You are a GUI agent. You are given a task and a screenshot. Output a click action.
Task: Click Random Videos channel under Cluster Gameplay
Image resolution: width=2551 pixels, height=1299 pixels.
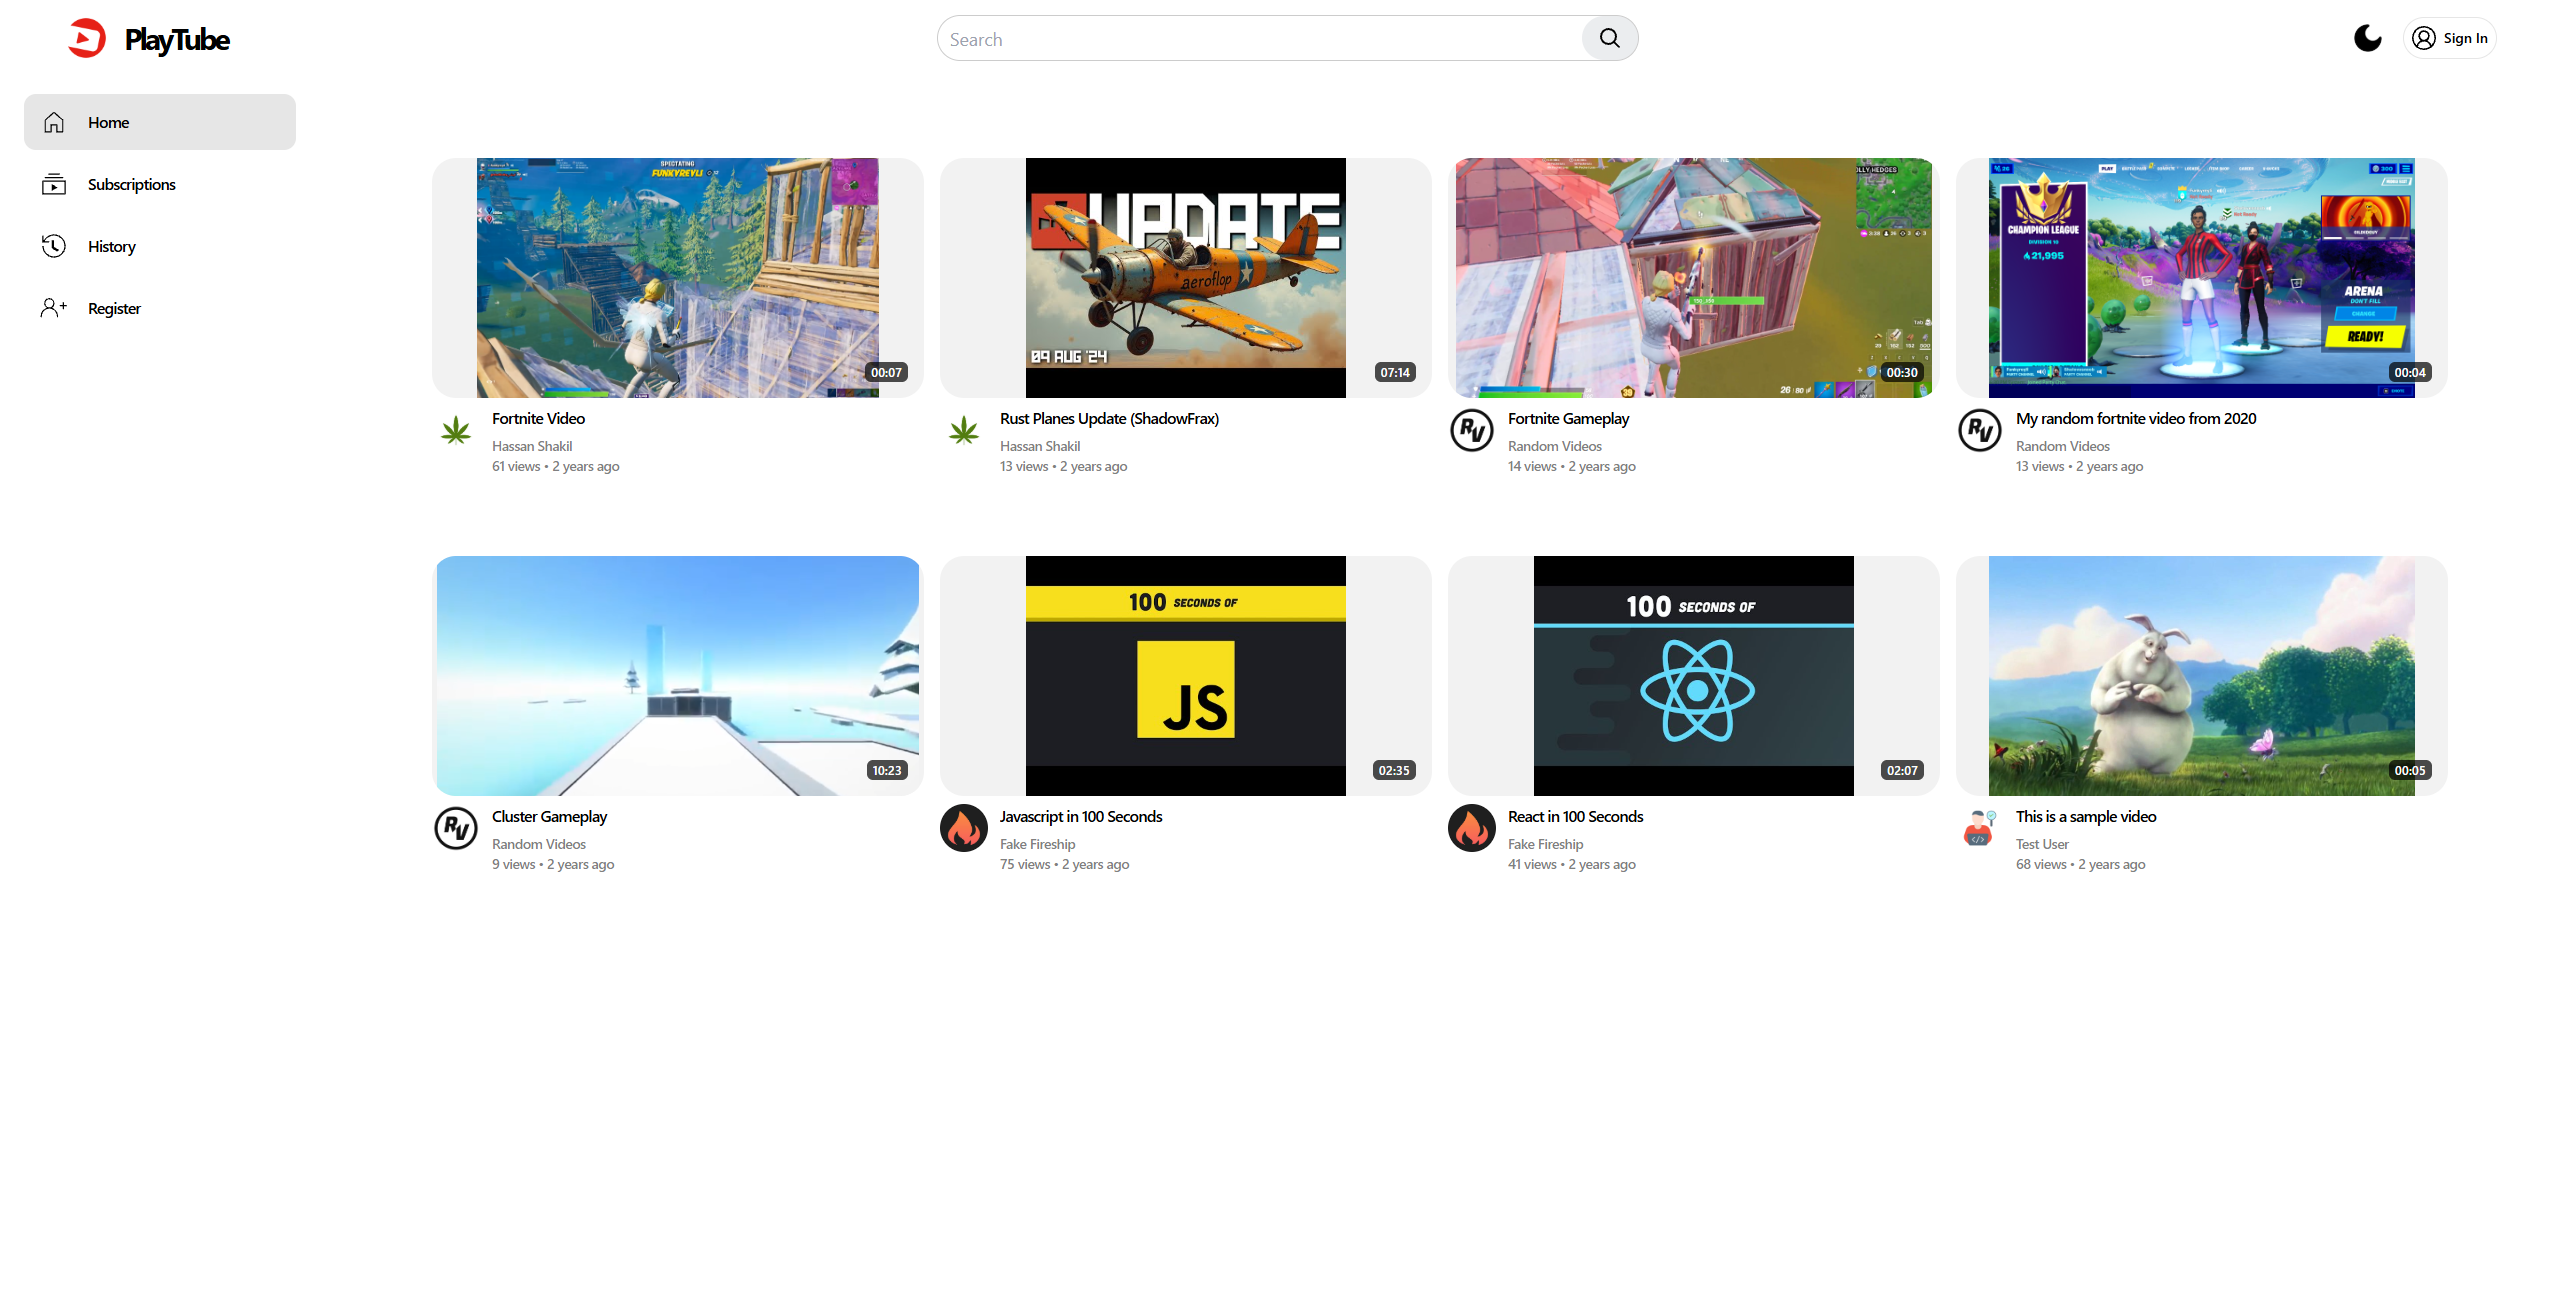point(539,844)
